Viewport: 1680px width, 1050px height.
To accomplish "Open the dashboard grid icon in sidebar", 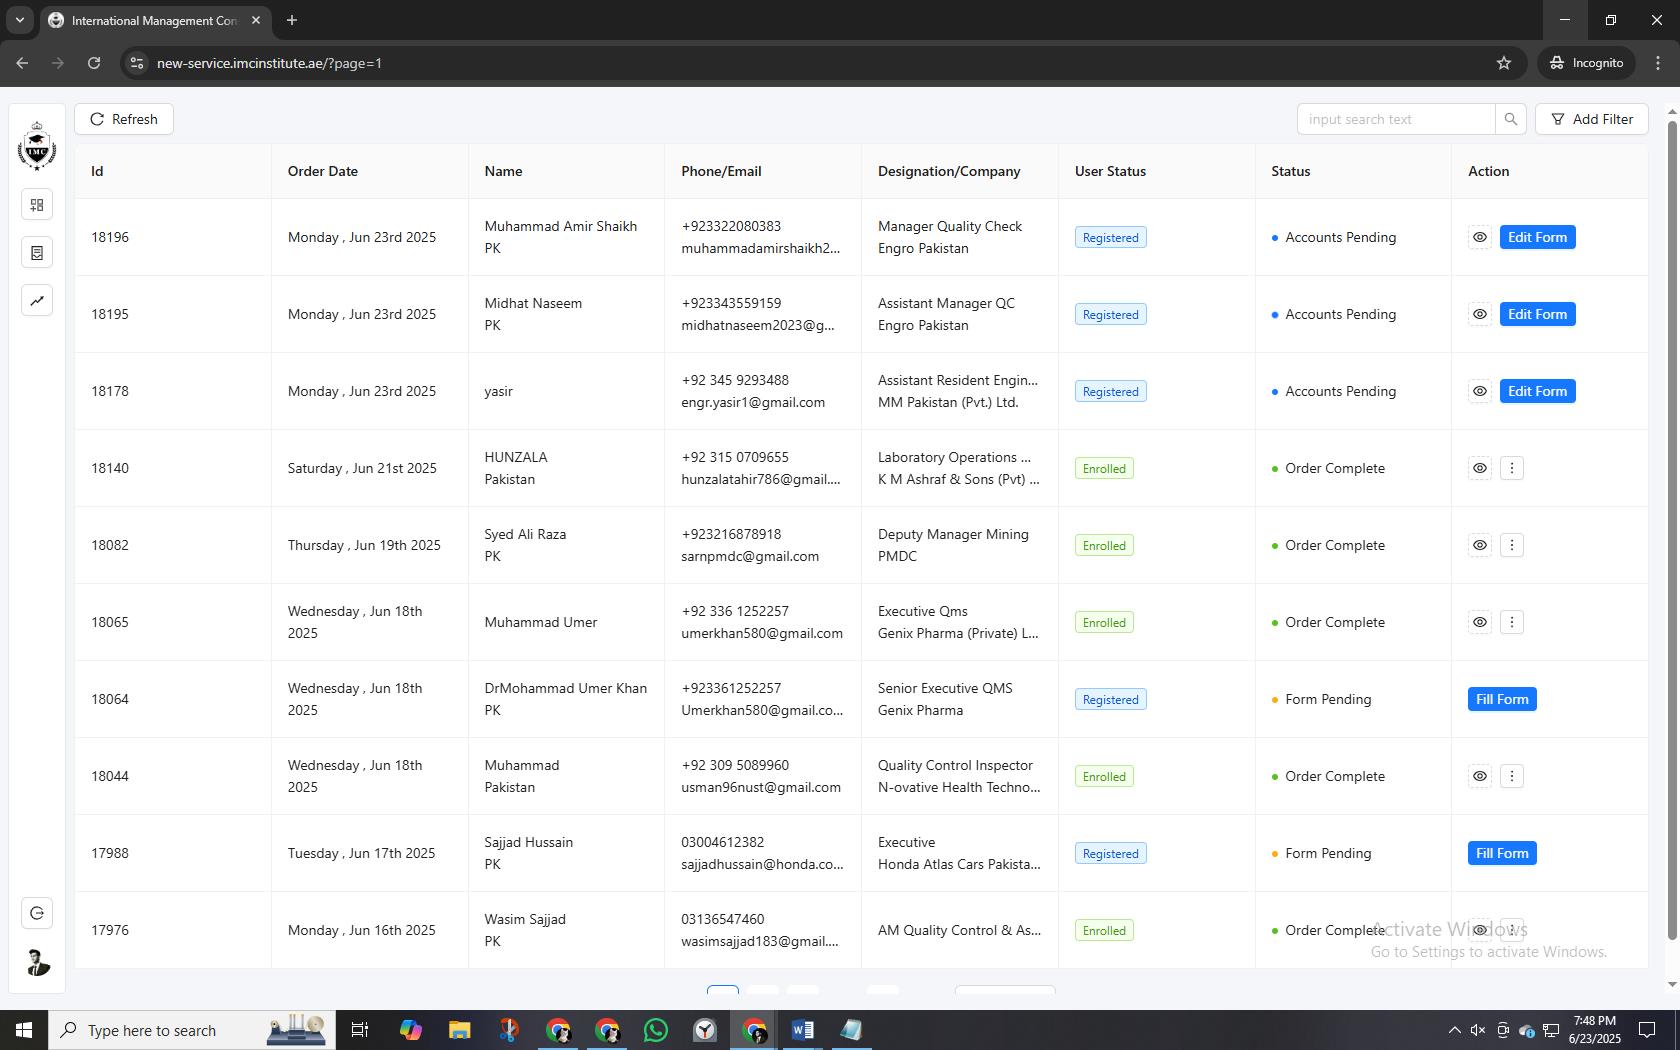I will click(x=37, y=205).
